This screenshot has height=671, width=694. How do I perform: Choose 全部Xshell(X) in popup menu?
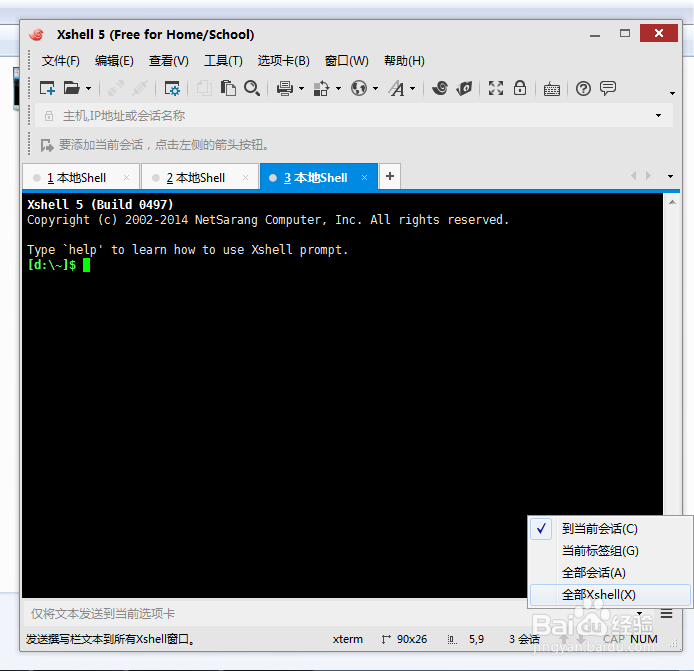click(x=610, y=594)
